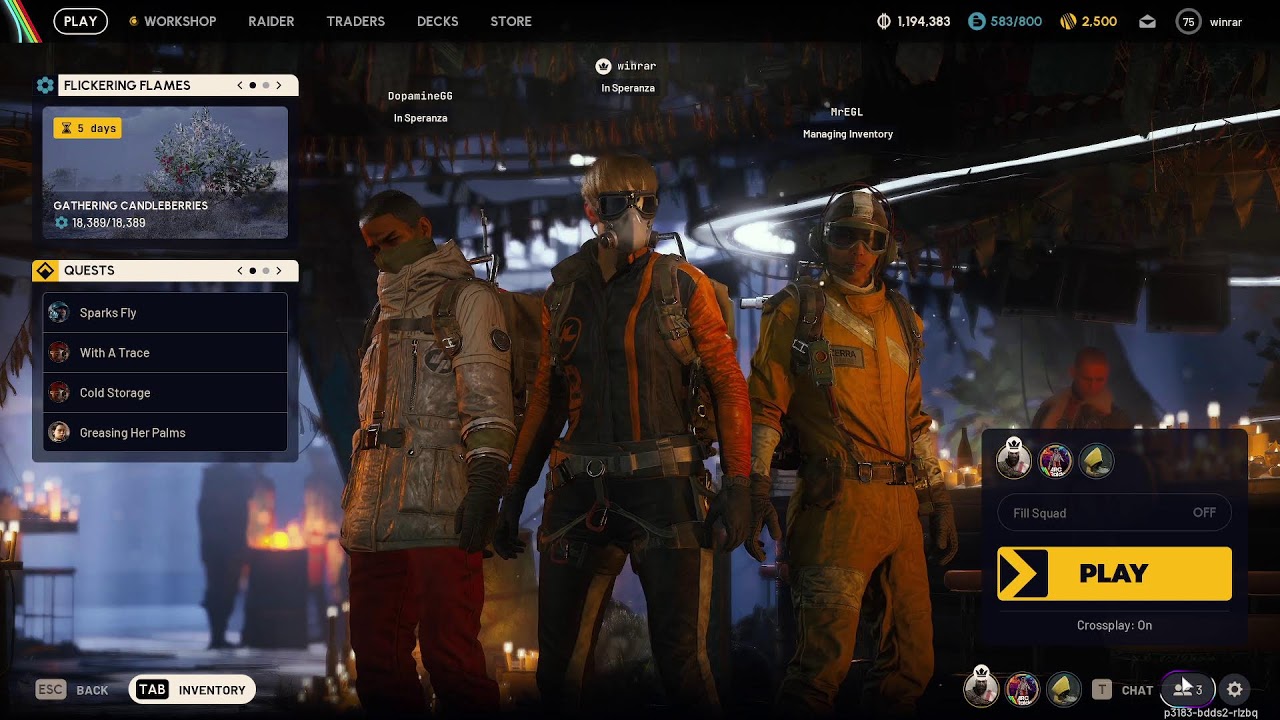Open the Sparks Fly quest
Viewport: 1280px width, 720px height.
165,313
